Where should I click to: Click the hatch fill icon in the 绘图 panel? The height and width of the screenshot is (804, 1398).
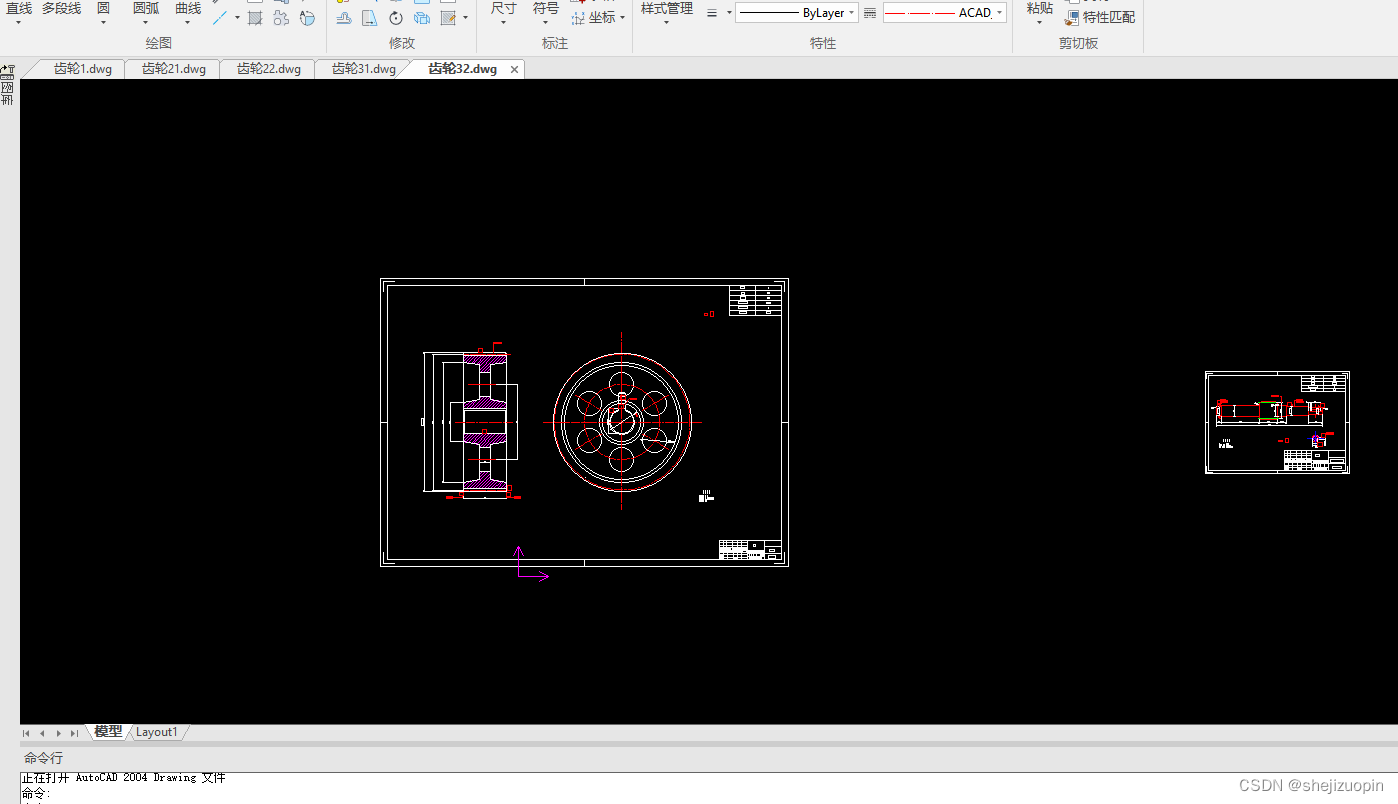pos(255,17)
